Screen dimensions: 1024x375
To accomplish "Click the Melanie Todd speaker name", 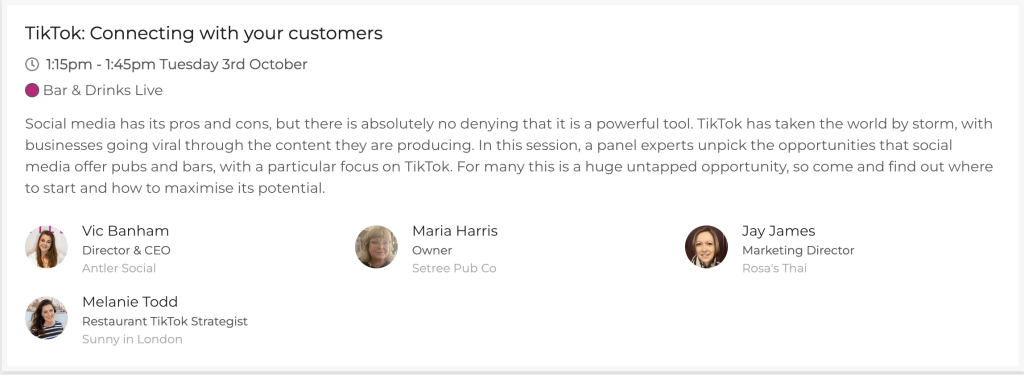I will point(130,302).
